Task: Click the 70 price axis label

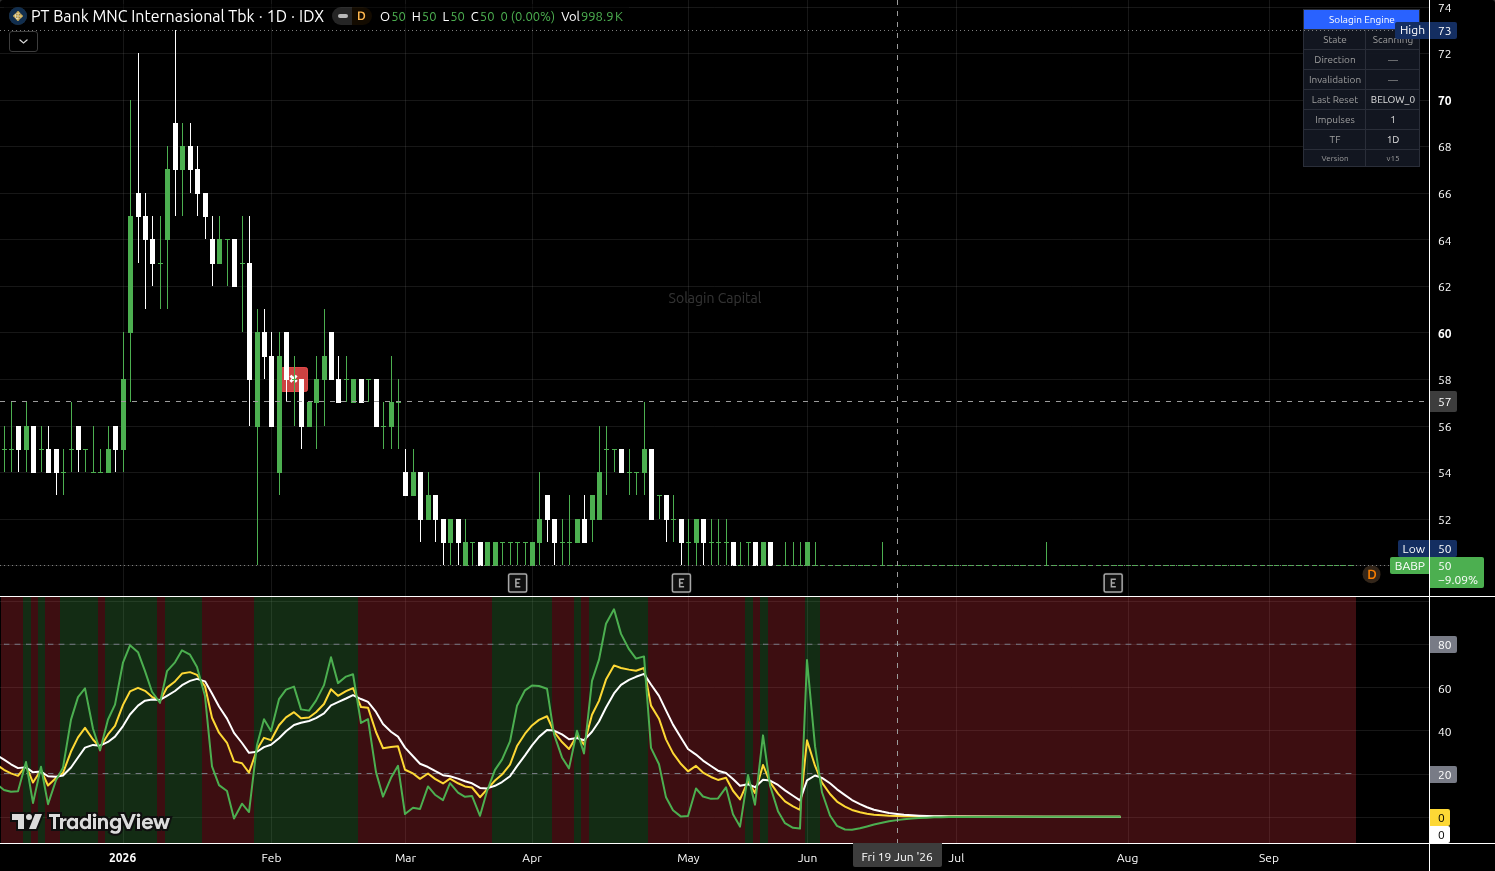Action: (1444, 101)
